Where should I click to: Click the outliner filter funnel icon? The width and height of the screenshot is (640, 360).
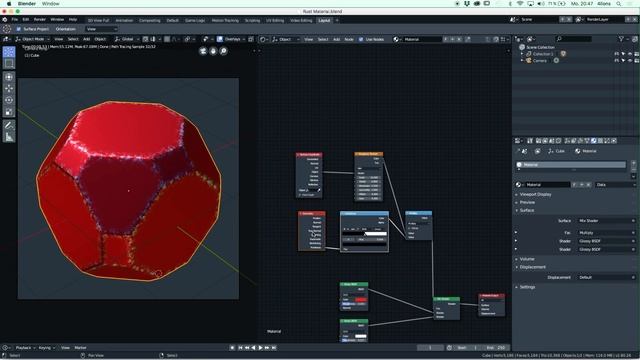click(x=621, y=39)
